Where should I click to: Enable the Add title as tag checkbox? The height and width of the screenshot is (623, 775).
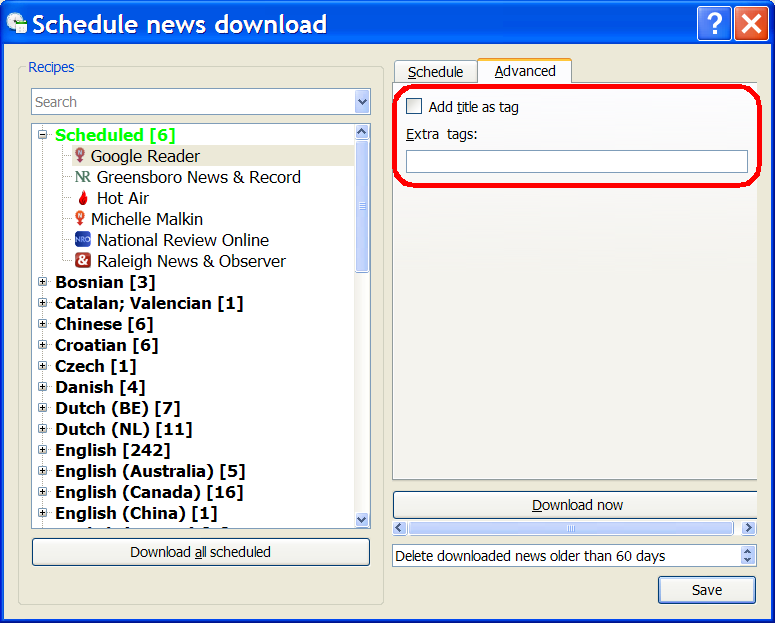click(x=414, y=106)
